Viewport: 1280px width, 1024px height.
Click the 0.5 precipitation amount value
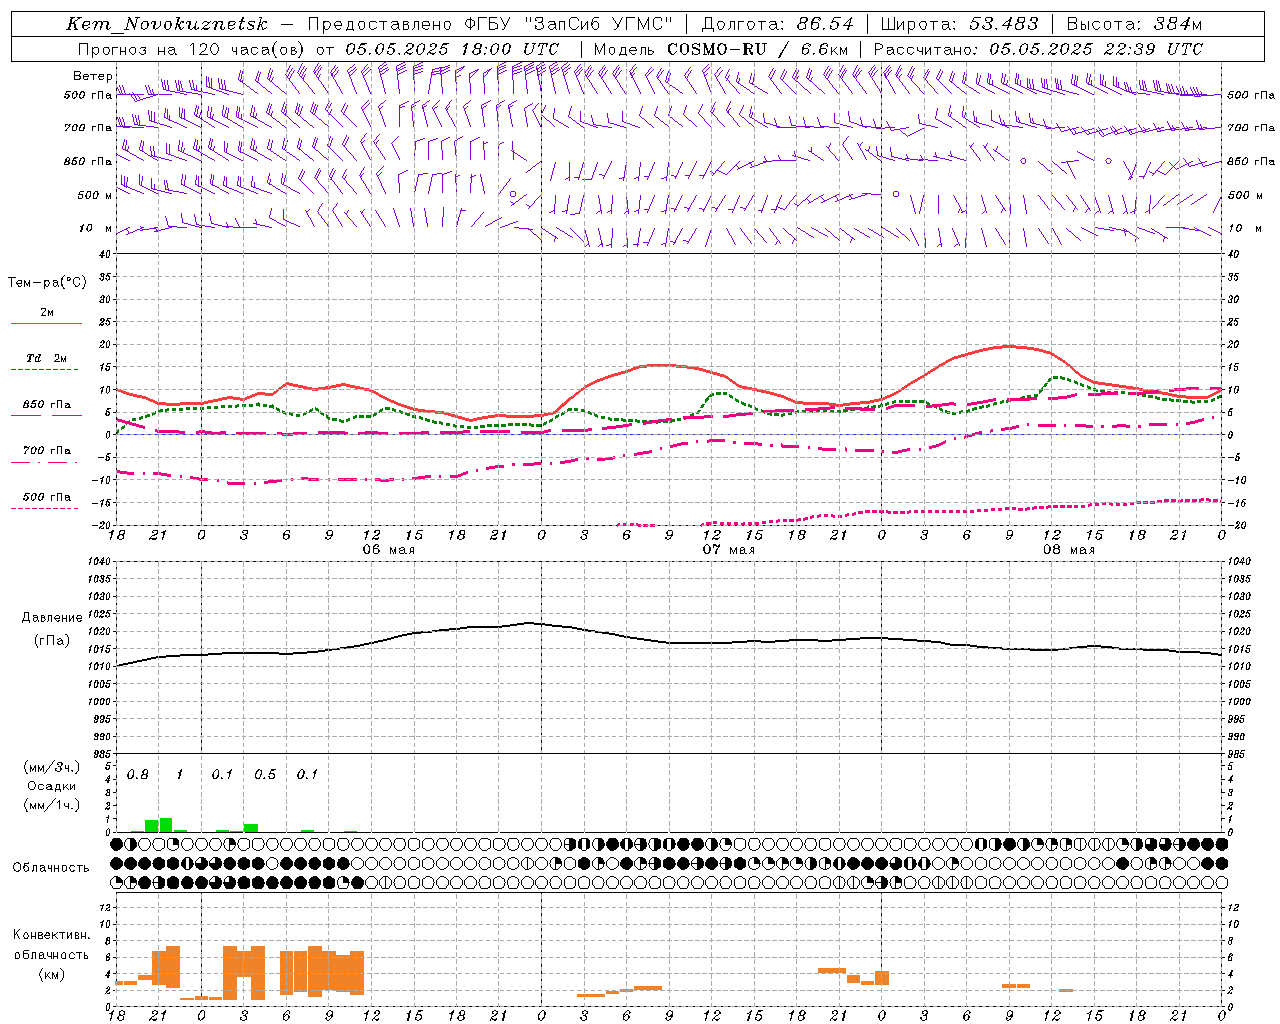[x=265, y=775]
